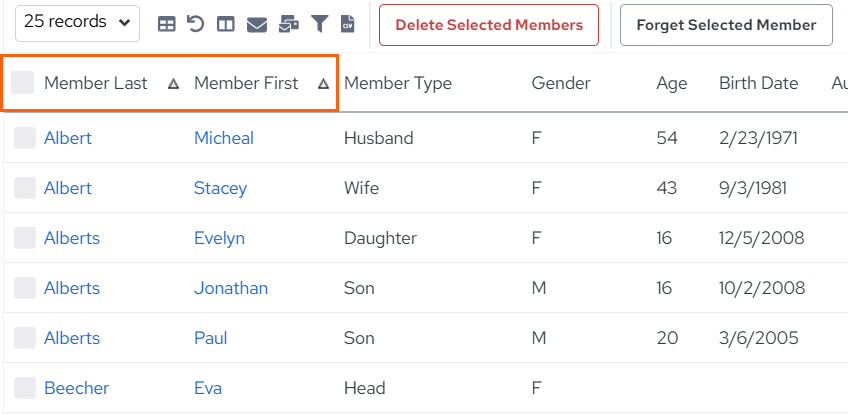Open the columns layout icon
The width and height of the screenshot is (848, 415).
[x=226, y=24]
